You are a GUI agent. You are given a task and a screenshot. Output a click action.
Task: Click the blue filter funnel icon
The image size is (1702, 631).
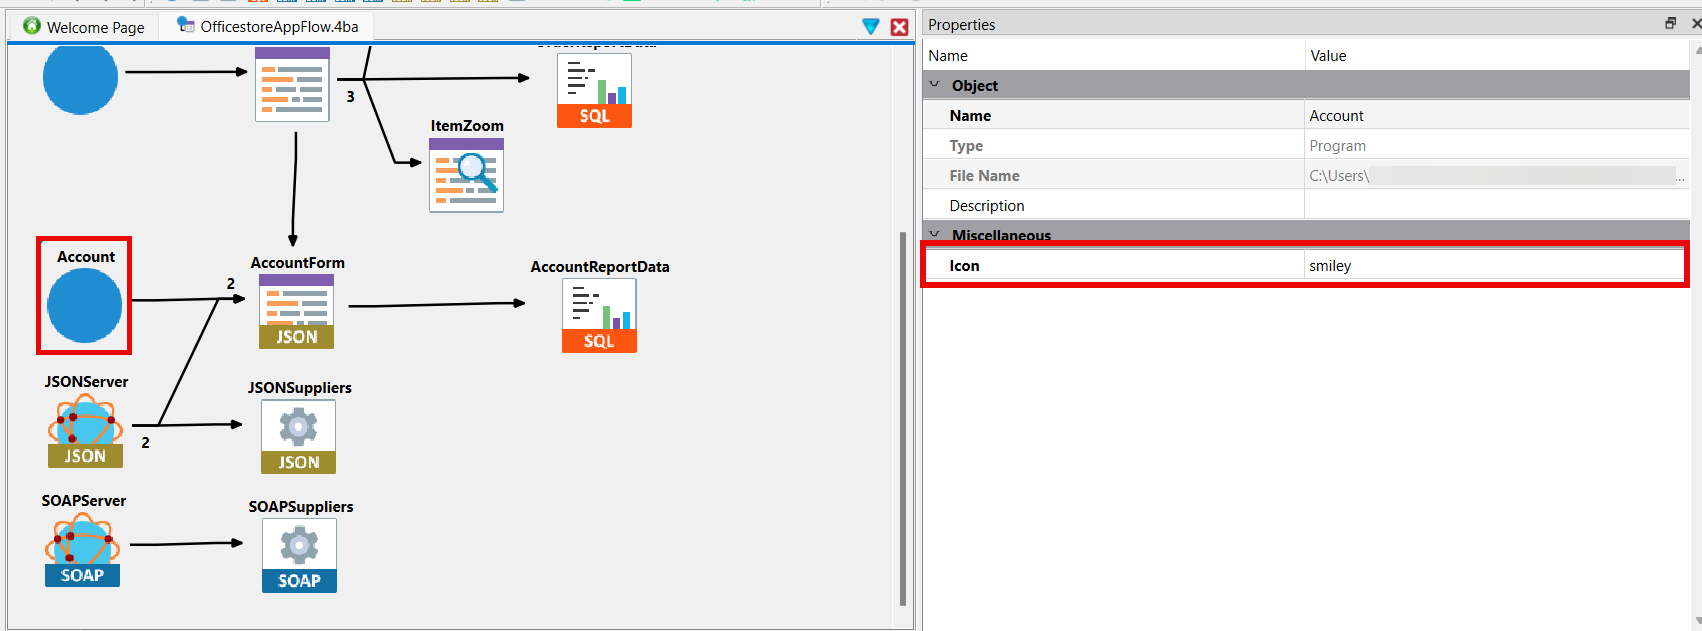(x=871, y=27)
